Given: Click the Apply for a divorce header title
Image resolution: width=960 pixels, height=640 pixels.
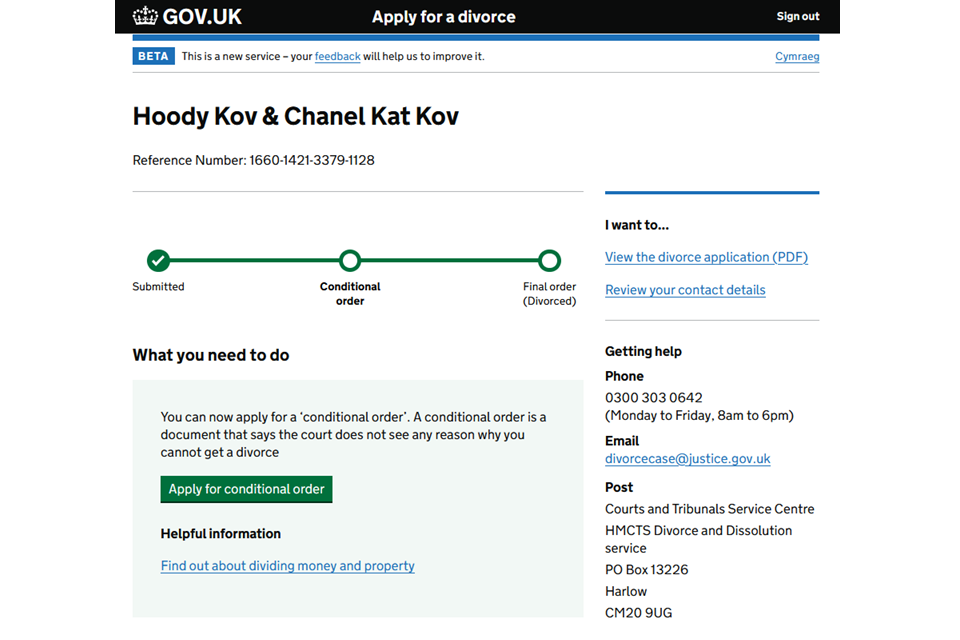Looking at the screenshot, I should (x=444, y=16).
